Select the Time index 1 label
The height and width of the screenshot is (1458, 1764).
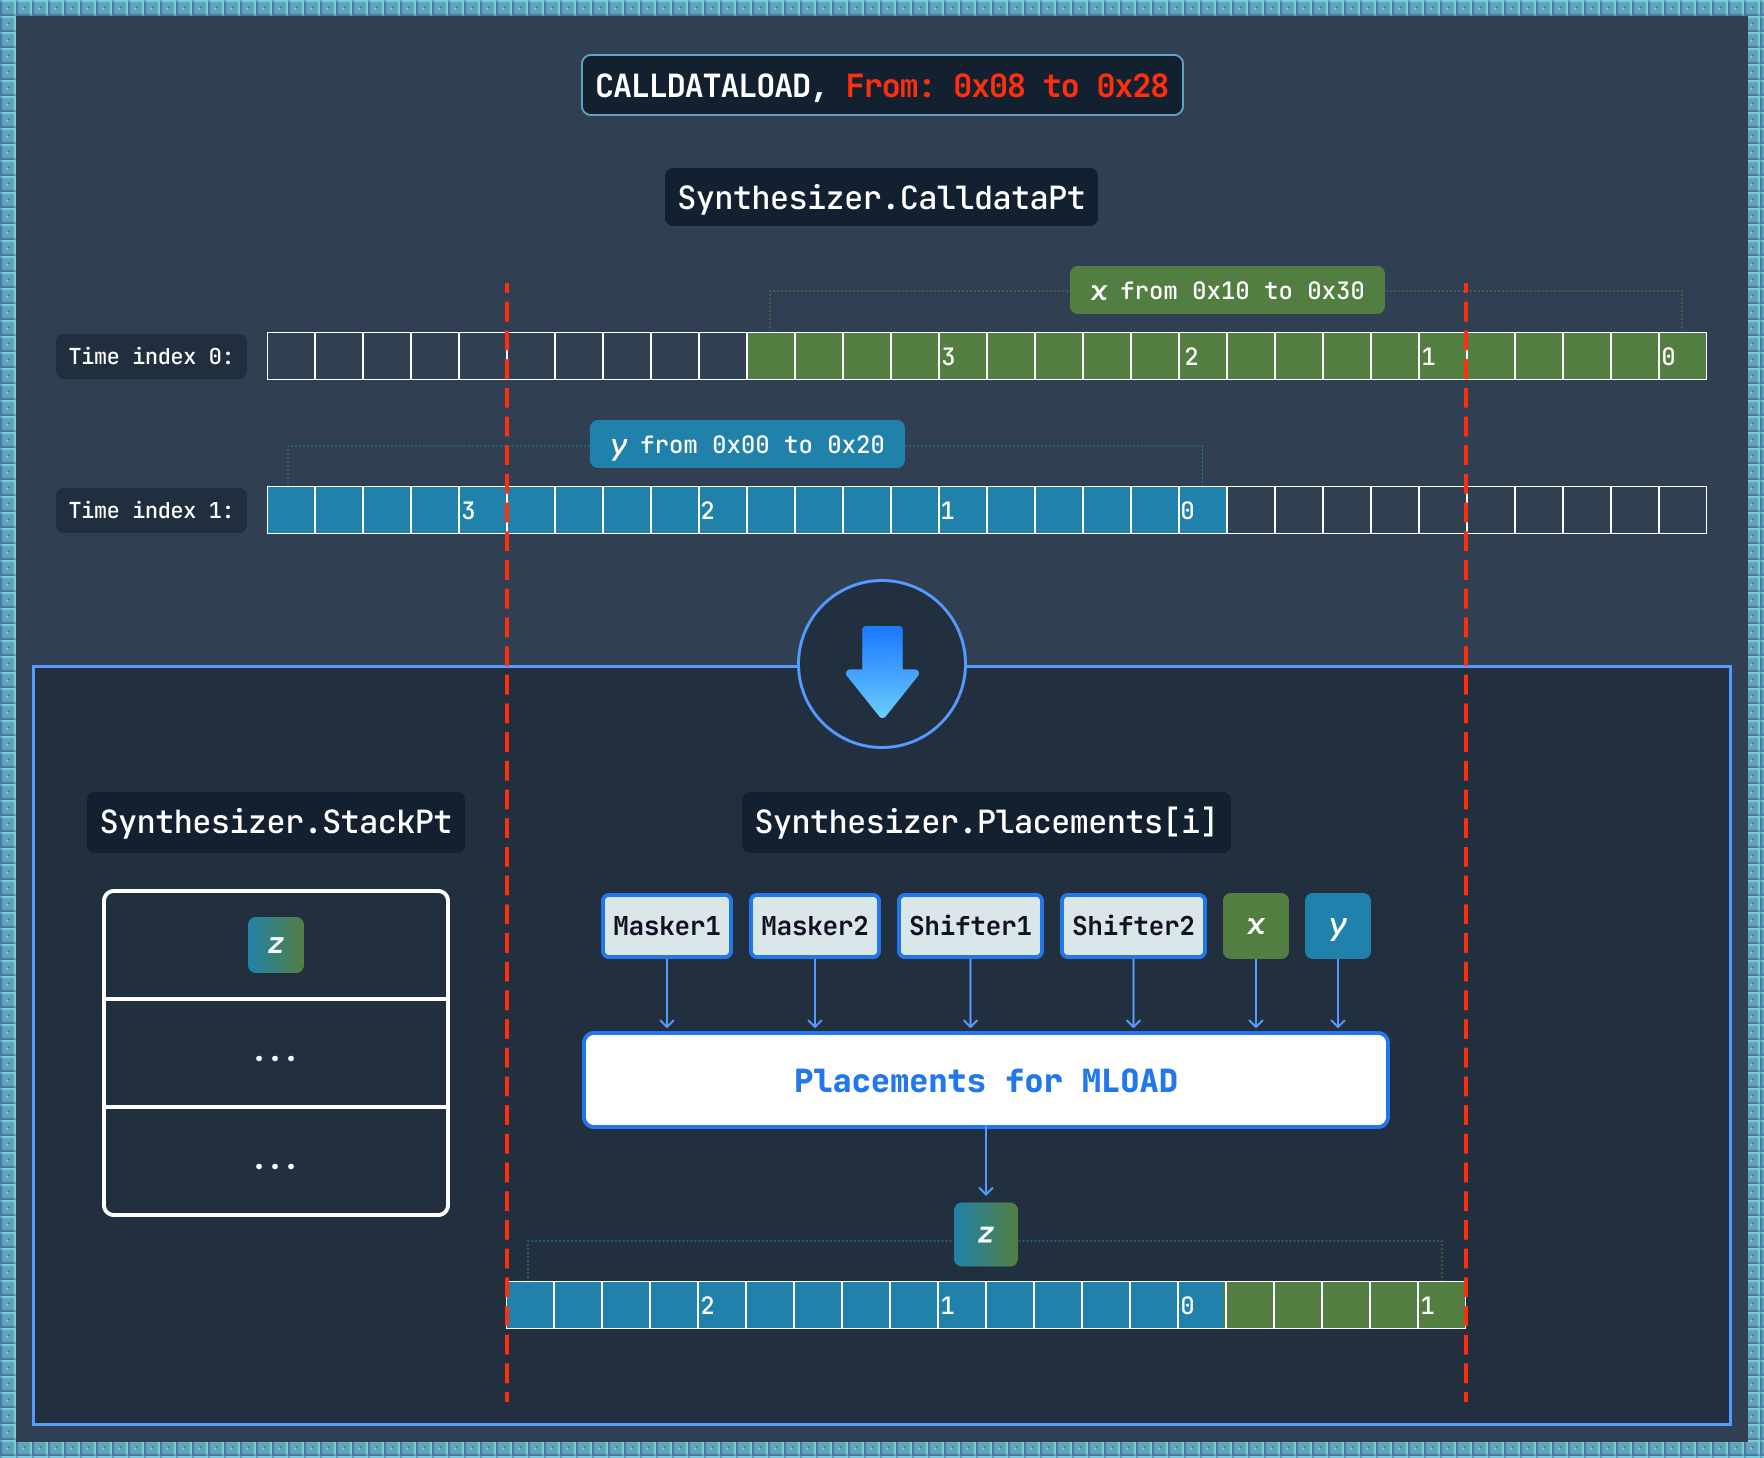[151, 511]
